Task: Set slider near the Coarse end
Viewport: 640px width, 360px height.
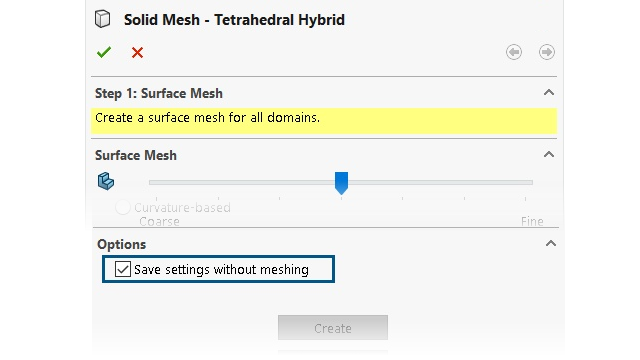Action: click(157, 182)
